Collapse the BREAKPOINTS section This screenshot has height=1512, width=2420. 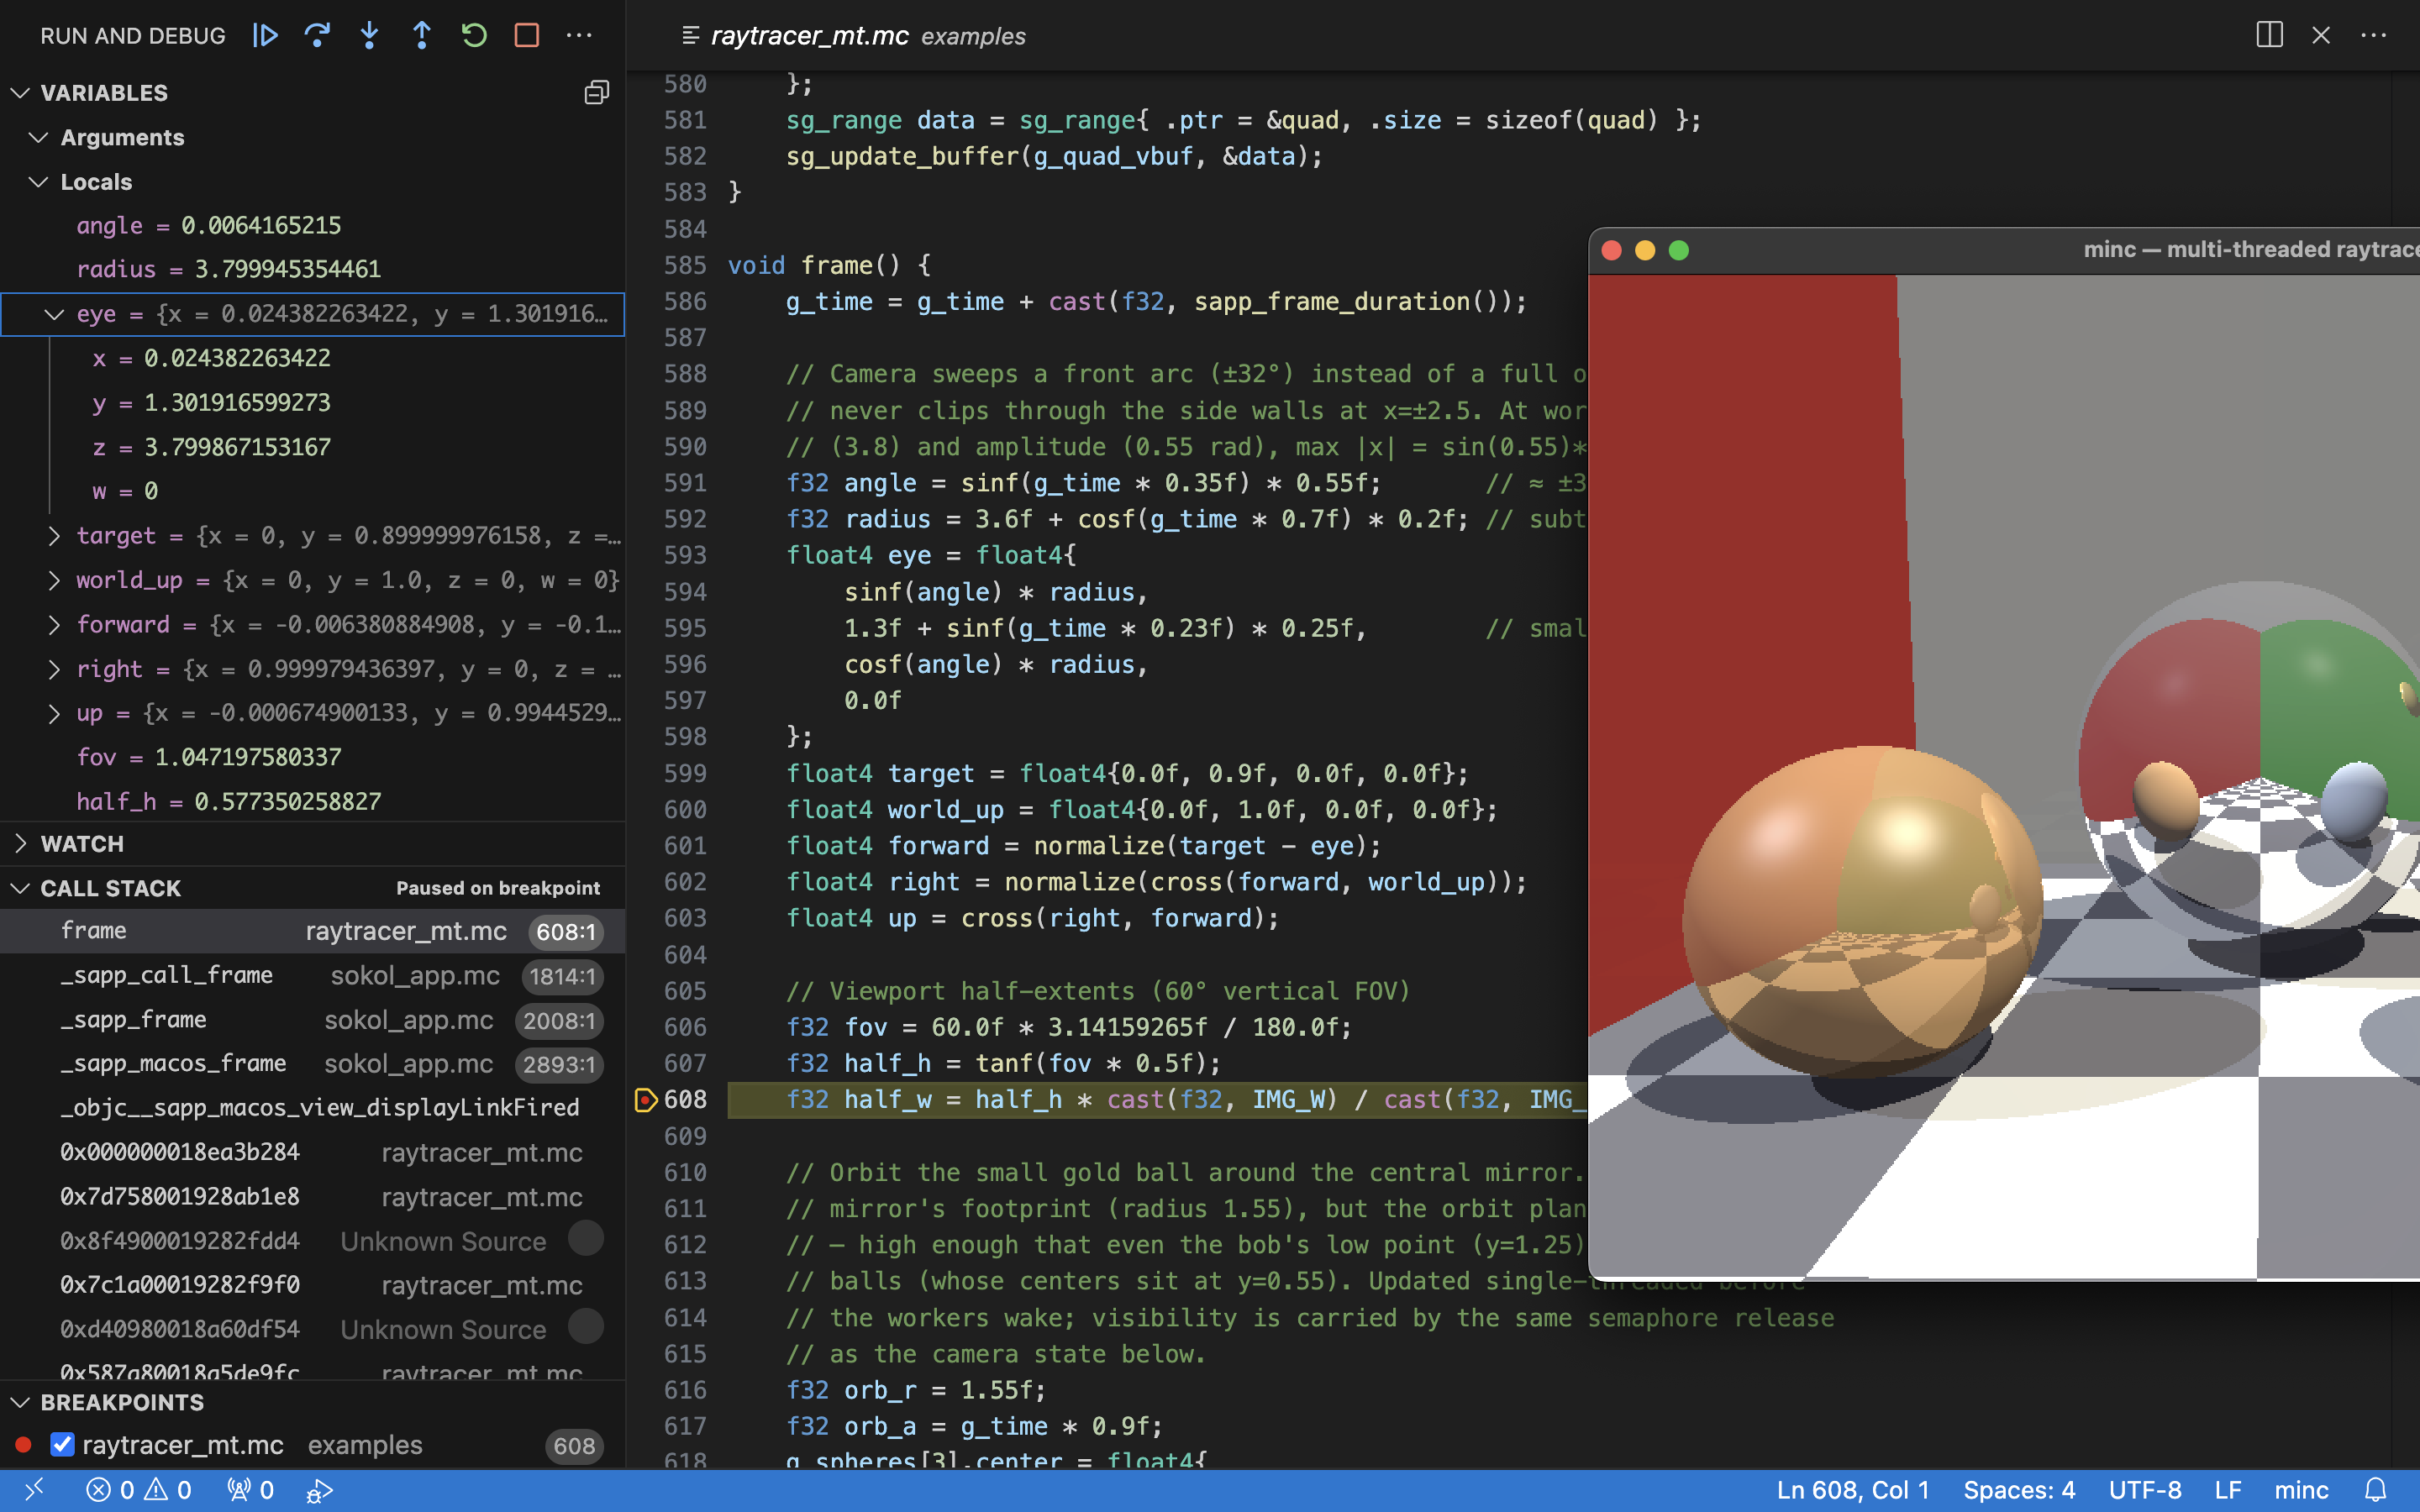click(20, 1402)
